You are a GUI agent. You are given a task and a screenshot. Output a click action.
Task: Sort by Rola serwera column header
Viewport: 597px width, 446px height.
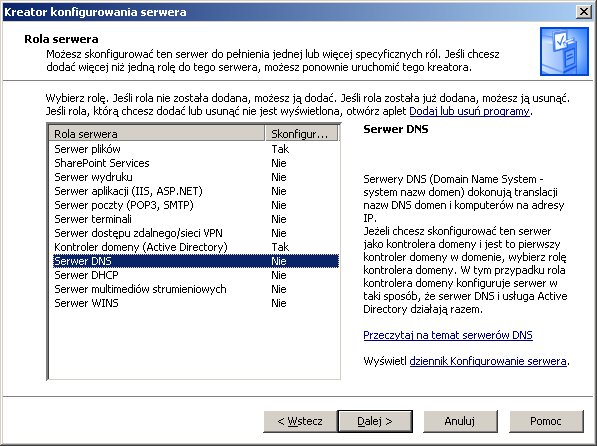click(x=157, y=134)
